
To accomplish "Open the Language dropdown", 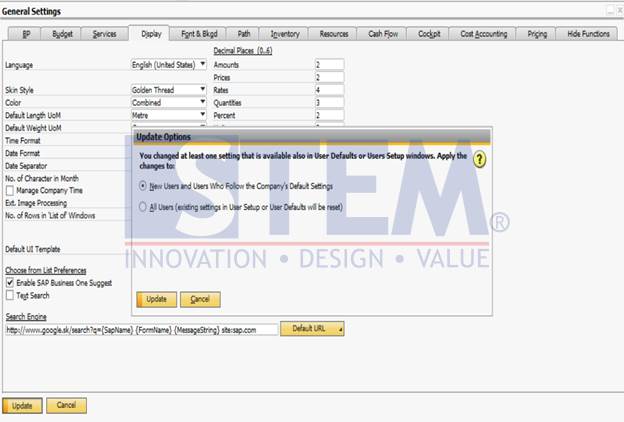I will (x=169, y=64).
